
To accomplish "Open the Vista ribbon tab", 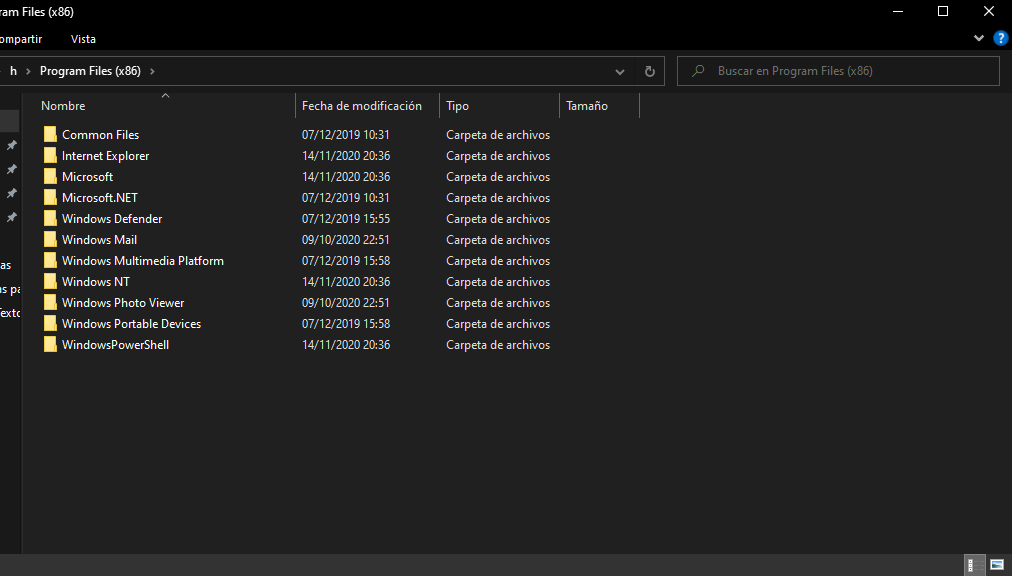I will (x=83, y=39).
